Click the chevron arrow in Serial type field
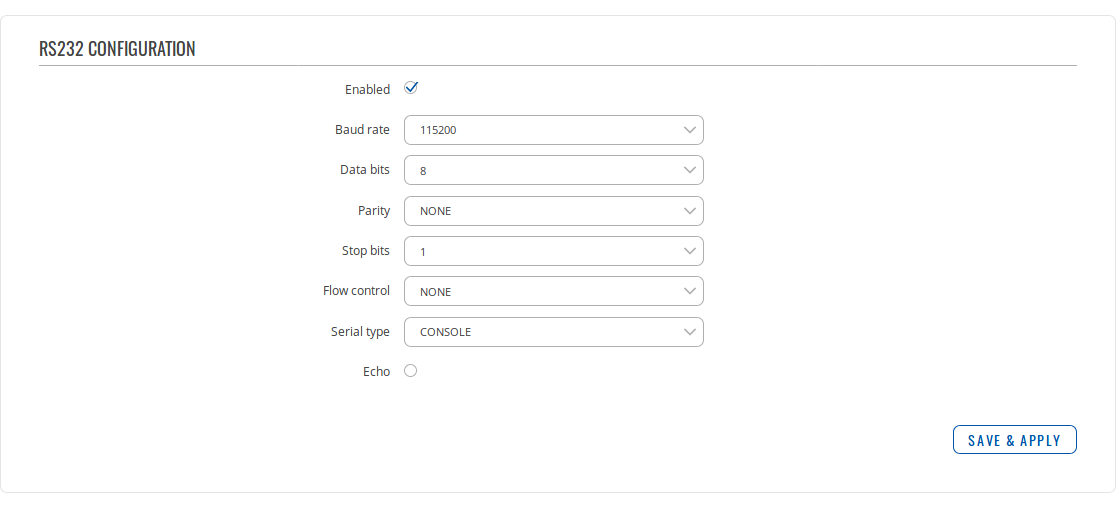 [x=689, y=332]
